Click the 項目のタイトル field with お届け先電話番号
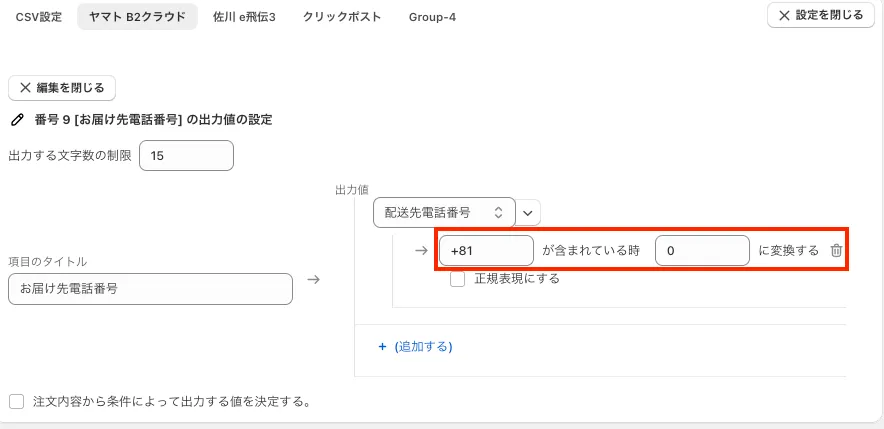 coord(150,289)
